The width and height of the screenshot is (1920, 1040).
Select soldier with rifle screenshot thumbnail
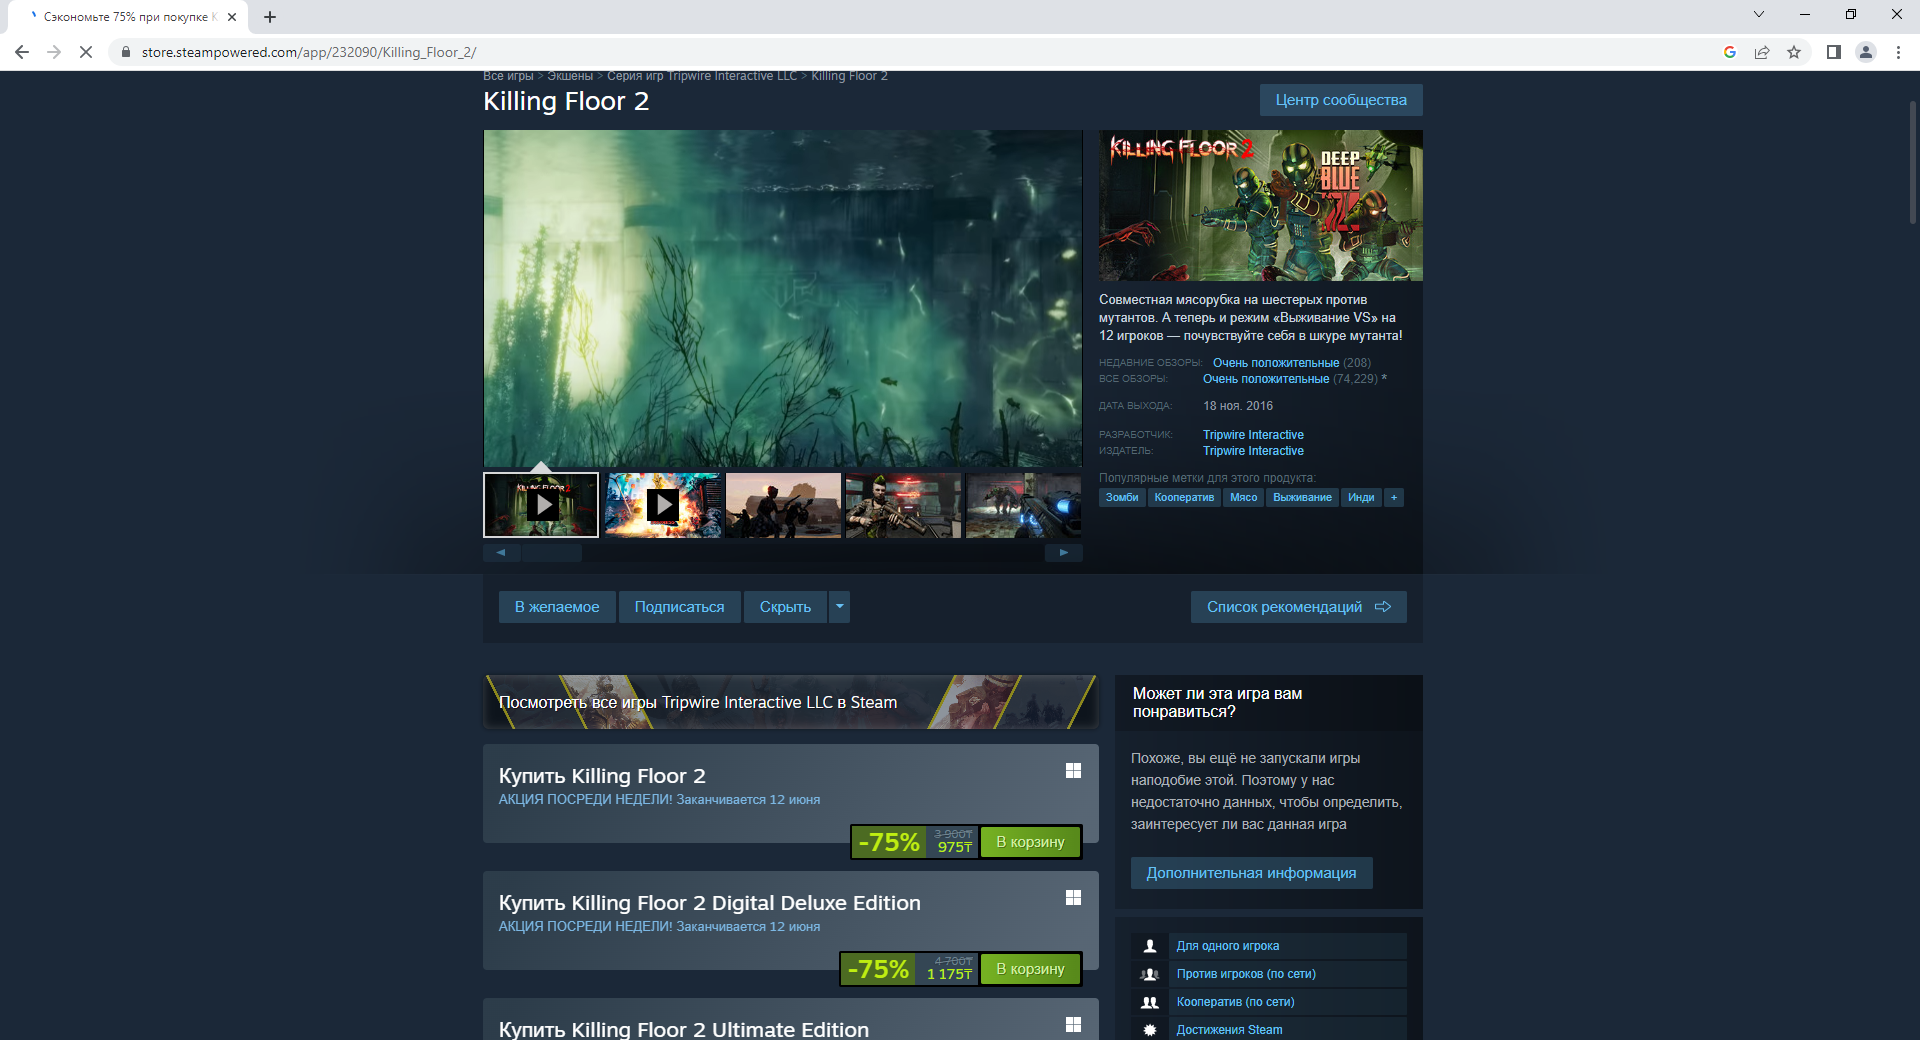(903, 505)
